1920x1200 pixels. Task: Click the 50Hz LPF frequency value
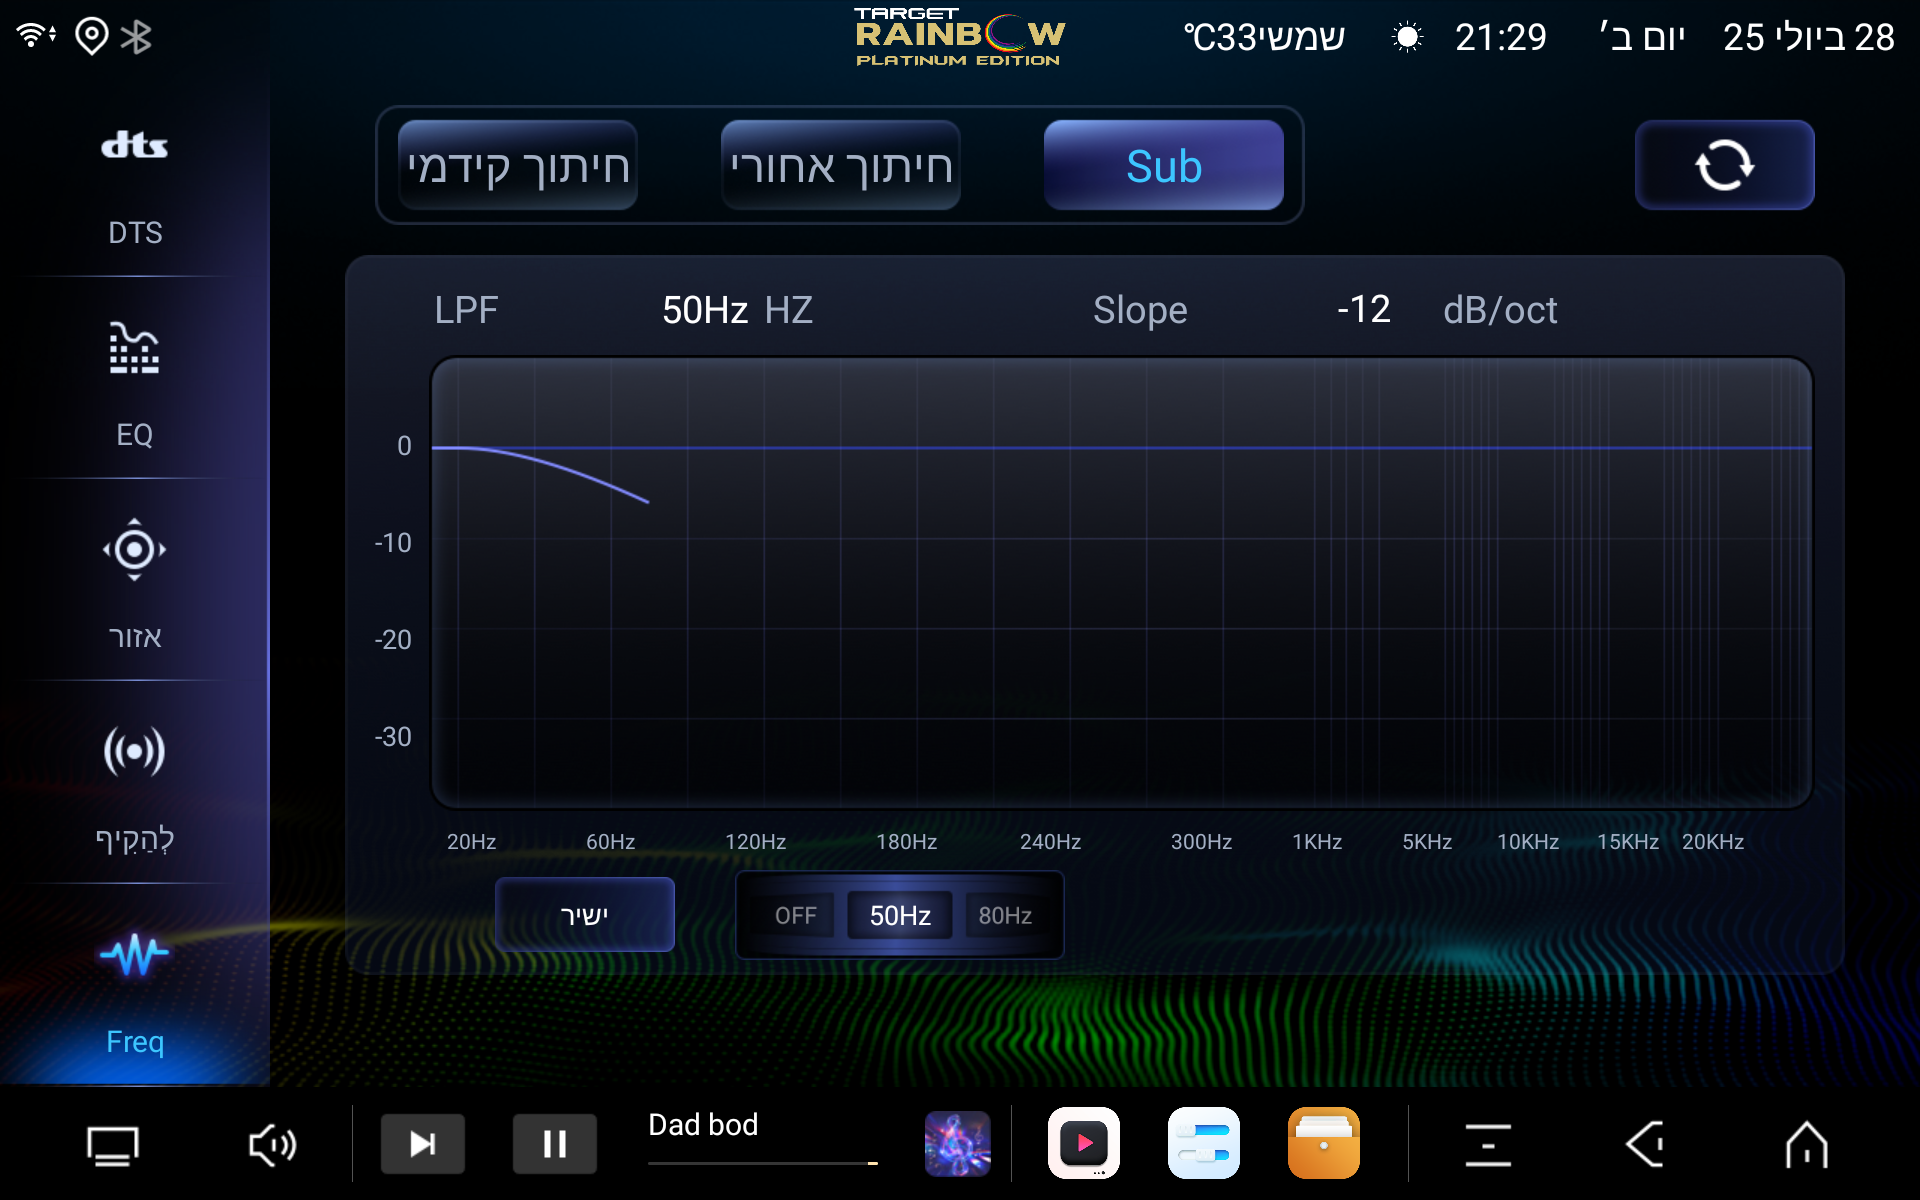coord(705,310)
